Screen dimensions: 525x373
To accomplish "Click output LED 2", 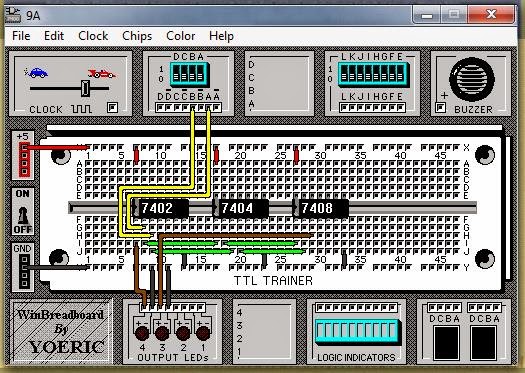I will (183, 333).
